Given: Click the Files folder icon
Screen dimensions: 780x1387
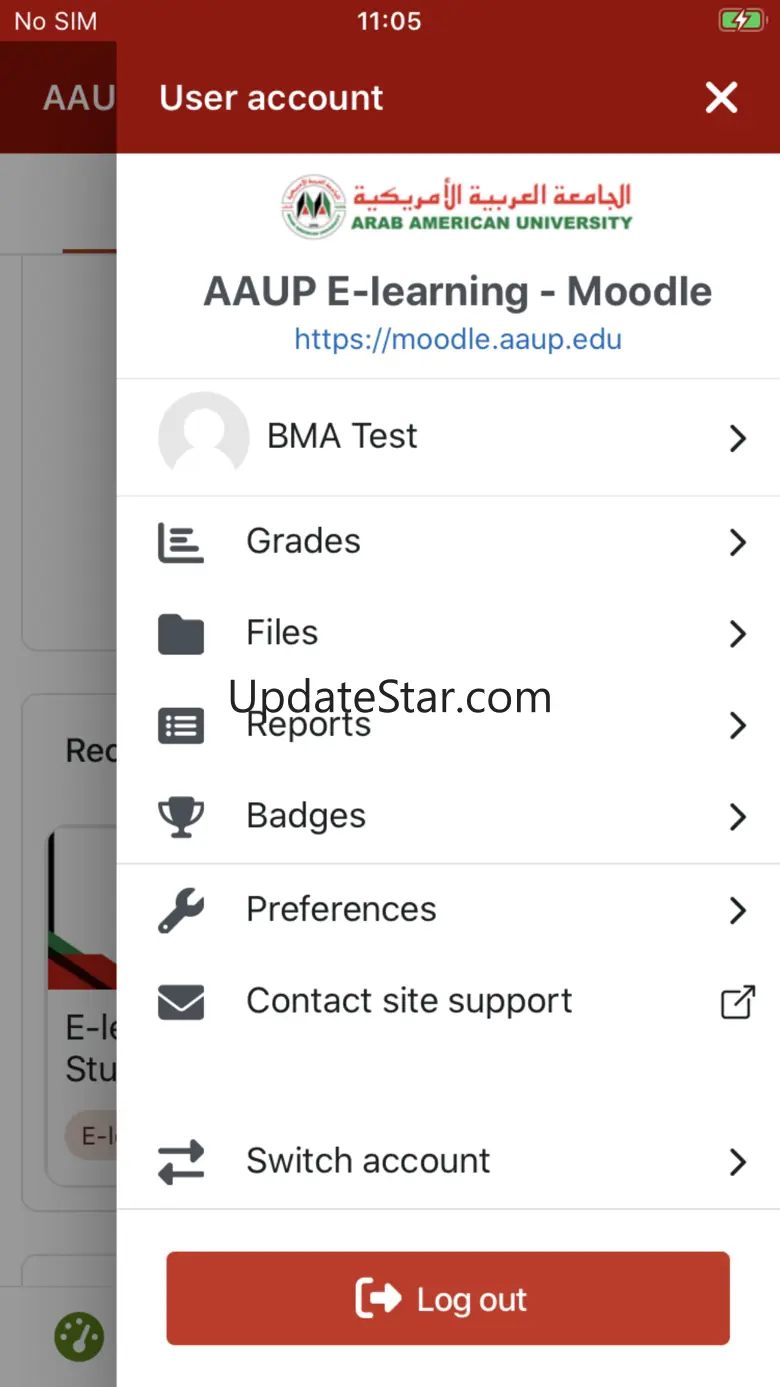Looking at the screenshot, I should 181,634.
